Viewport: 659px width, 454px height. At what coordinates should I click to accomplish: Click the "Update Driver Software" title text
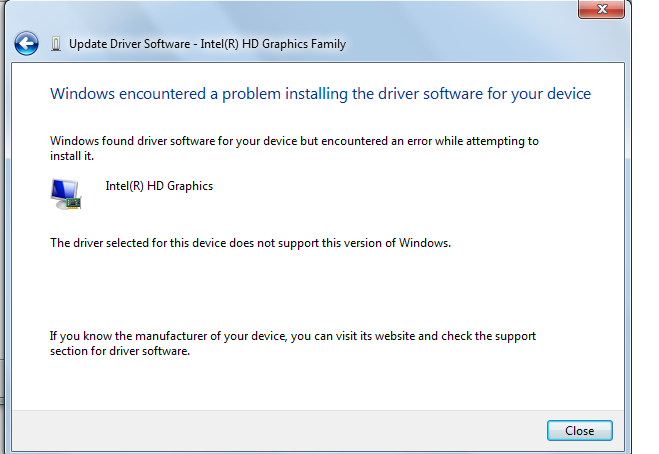(x=127, y=44)
